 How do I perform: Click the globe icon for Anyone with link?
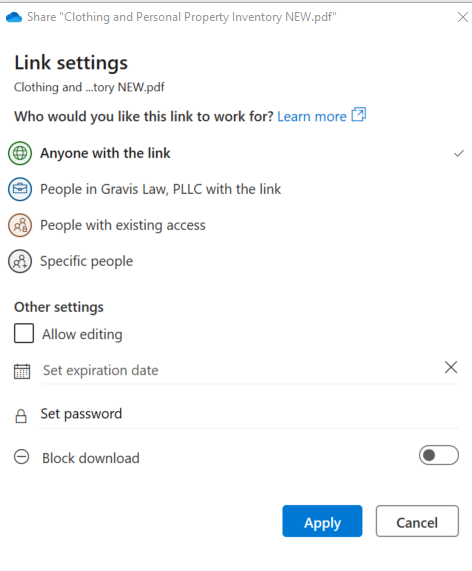[20, 153]
